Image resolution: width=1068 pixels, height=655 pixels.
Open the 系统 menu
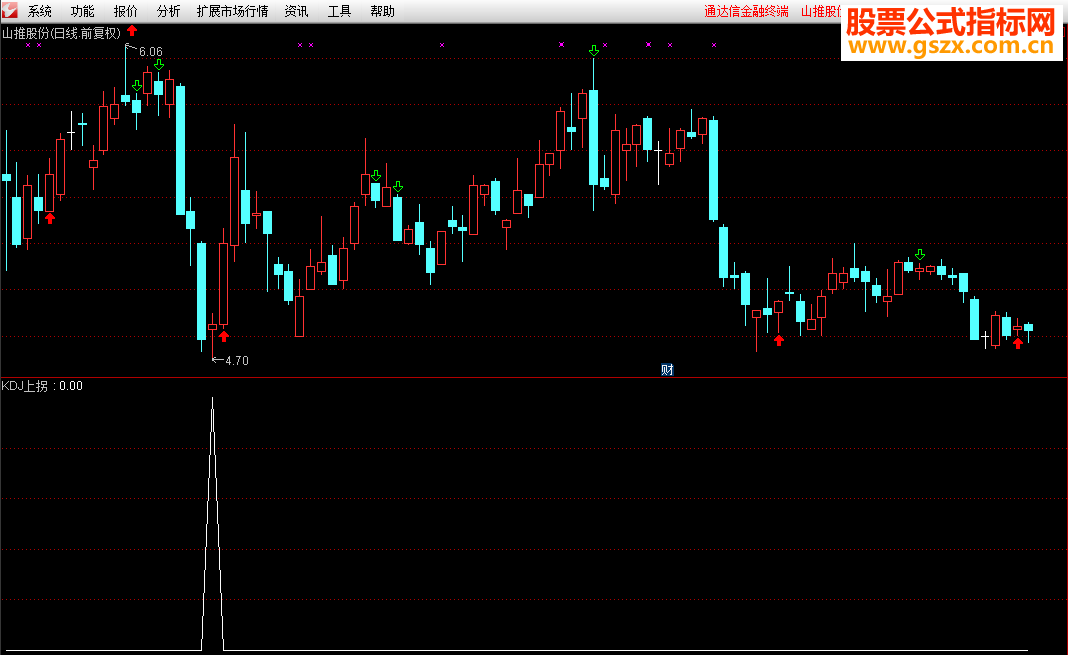pos(40,12)
